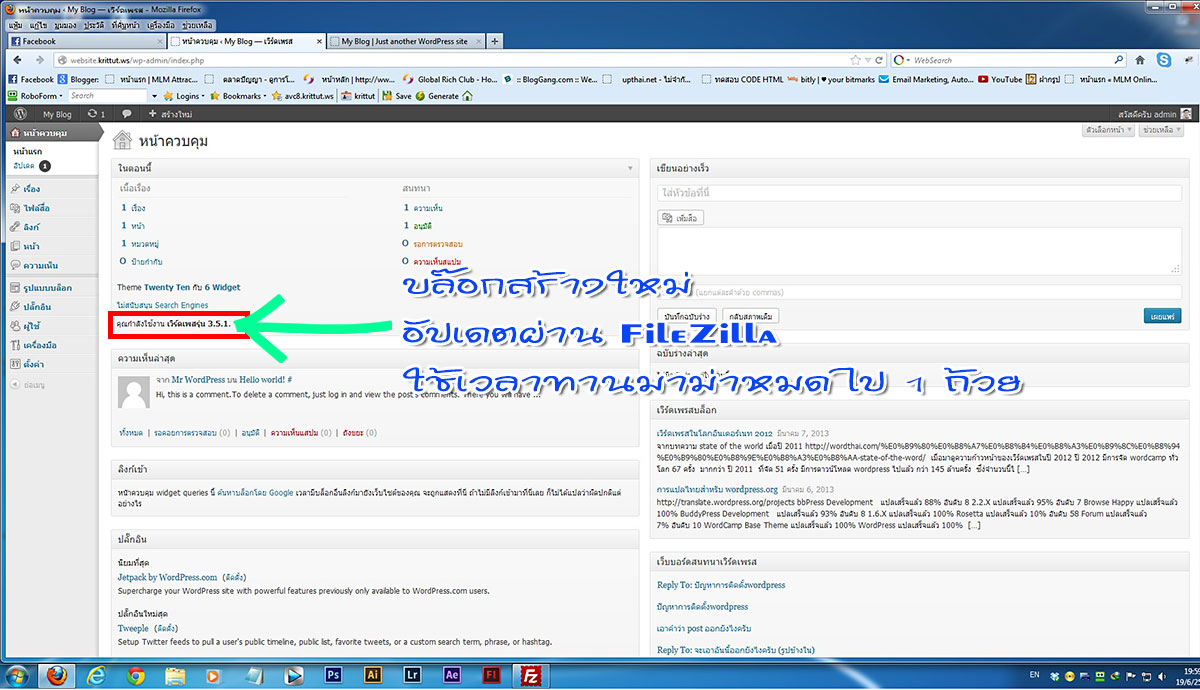Screen dimensions: 1200x690
Task: Click the QuickPress title input field
Action: [x=919, y=192]
